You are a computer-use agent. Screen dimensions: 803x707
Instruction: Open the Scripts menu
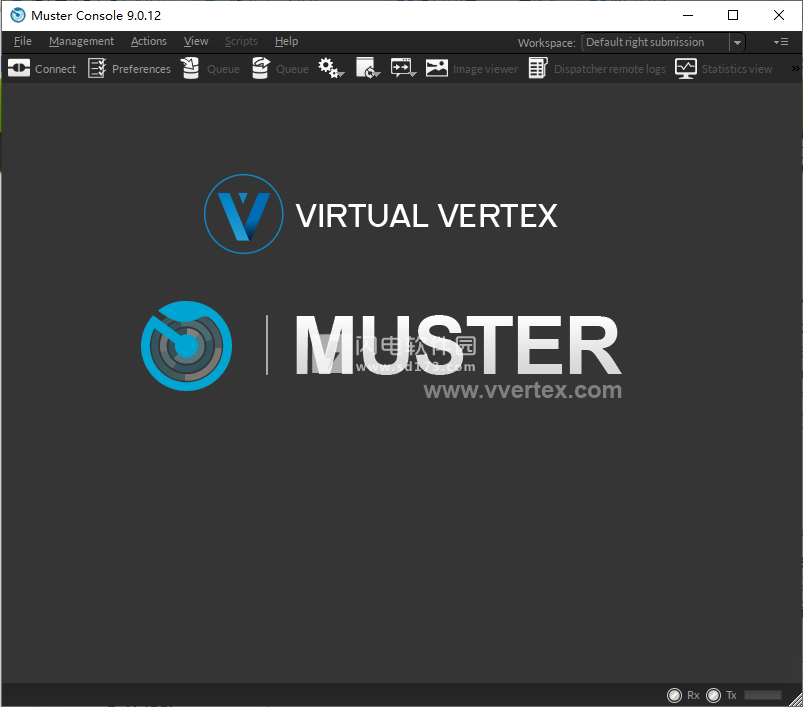pos(241,41)
